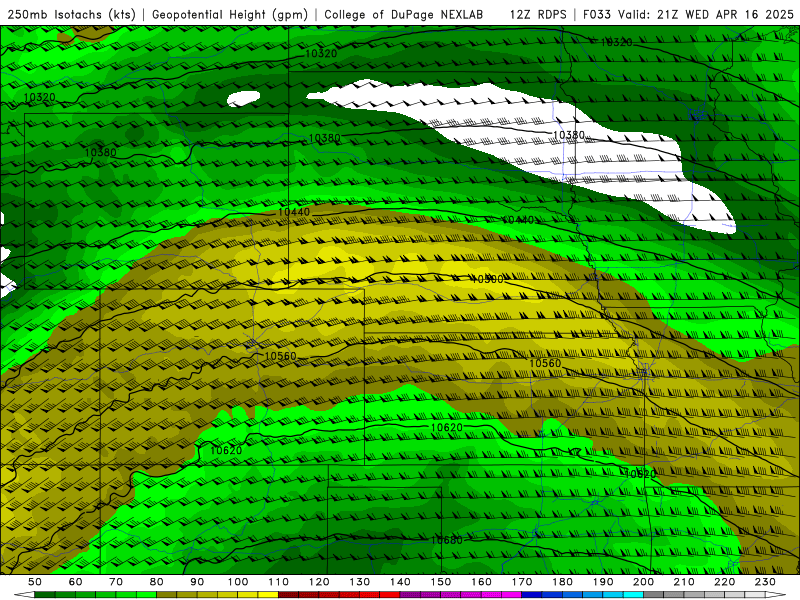
Task: Click legend value 230 on the scale
Action: click(x=765, y=582)
